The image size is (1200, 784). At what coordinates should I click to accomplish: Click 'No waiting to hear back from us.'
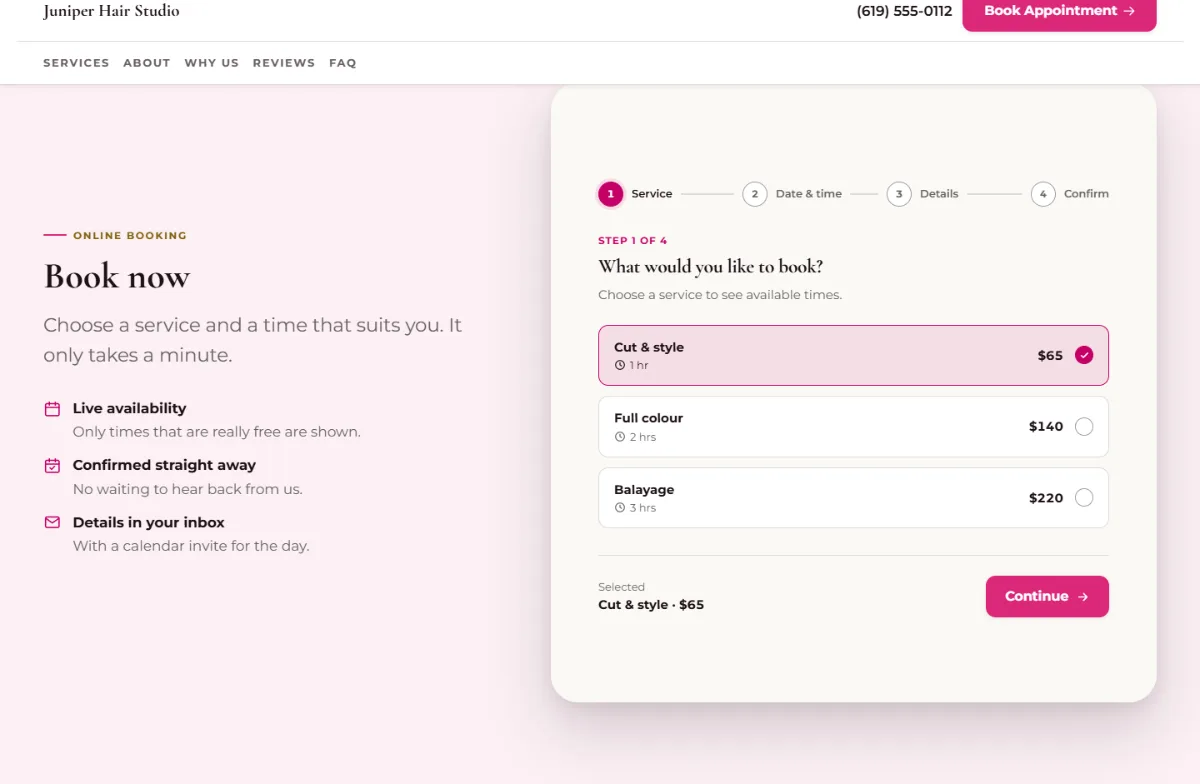click(x=188, y=489)
